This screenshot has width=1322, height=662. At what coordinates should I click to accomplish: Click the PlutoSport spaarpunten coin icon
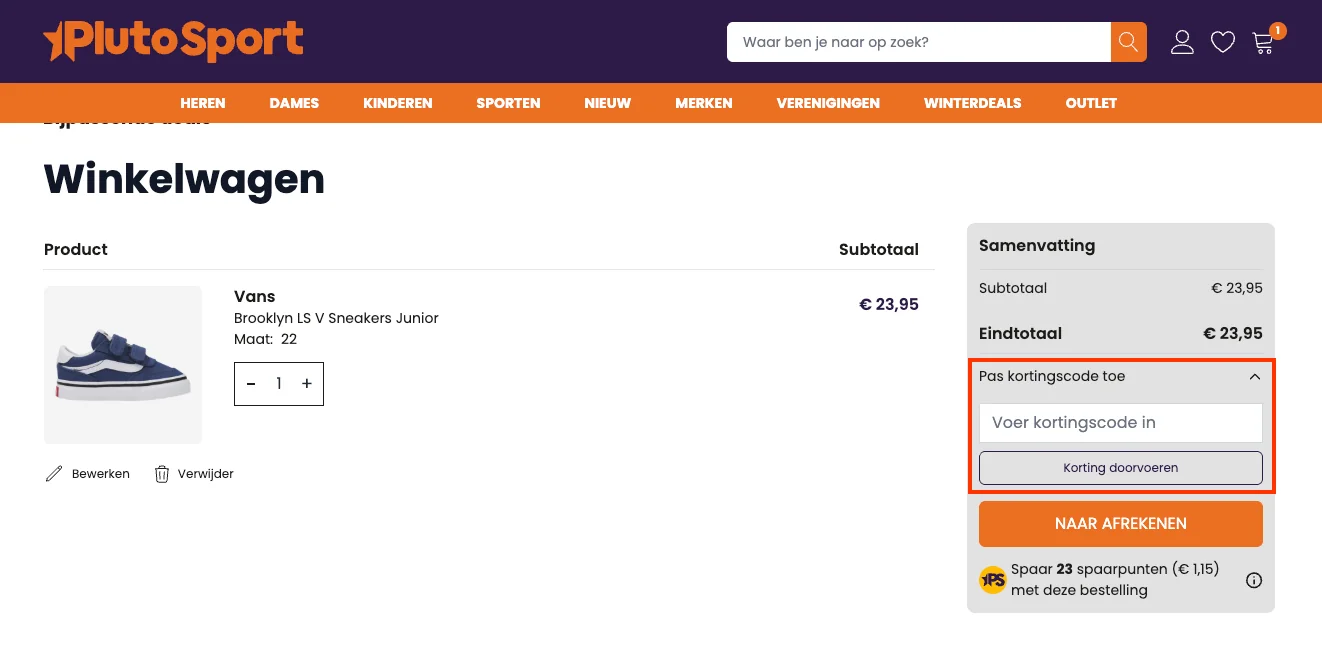992,579
